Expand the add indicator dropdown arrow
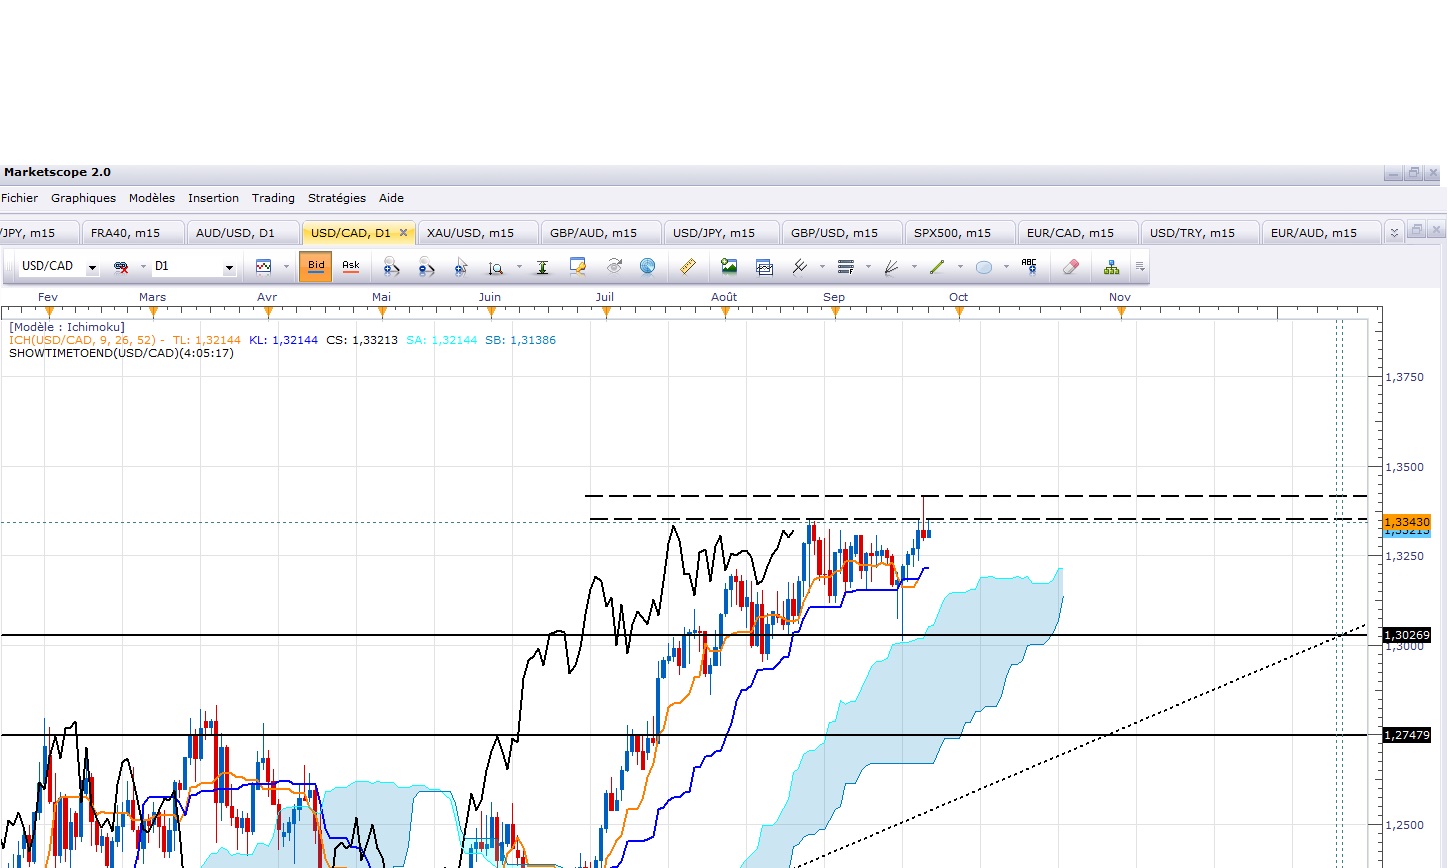The height and width of the screenshot is (868, 1448). point(822,267)
